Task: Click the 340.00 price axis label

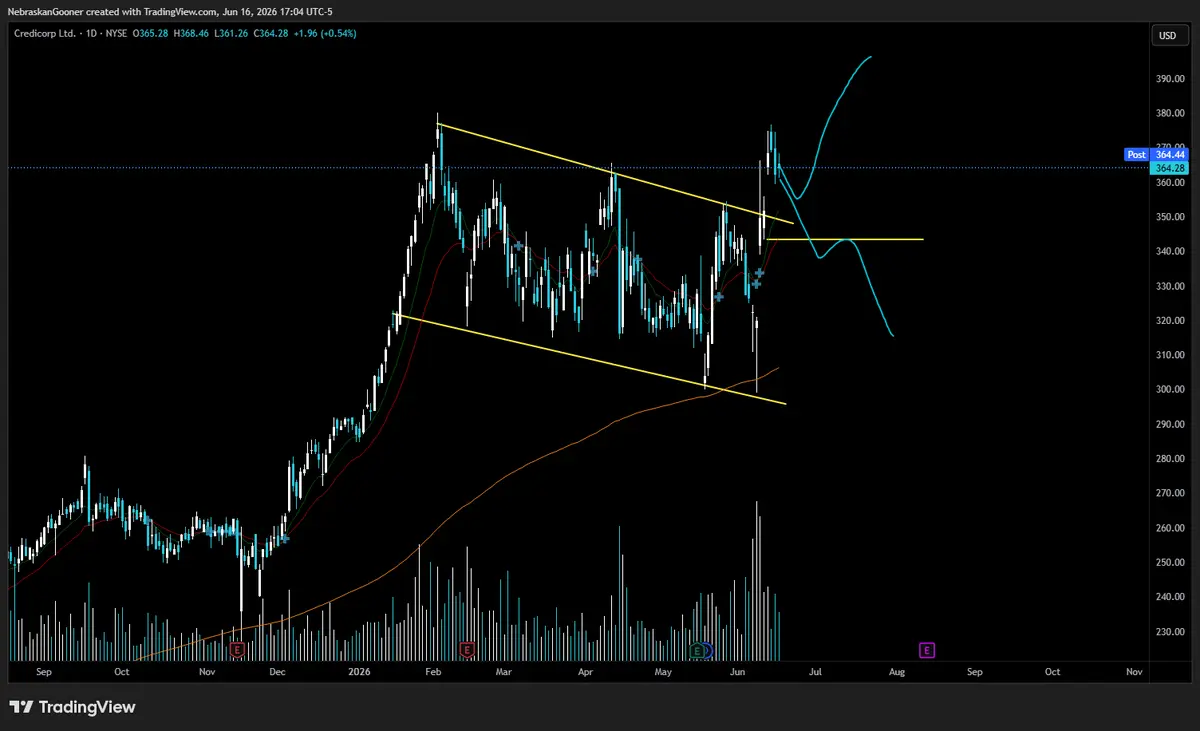Action: pyautogui.click(x=1170, y=251)
